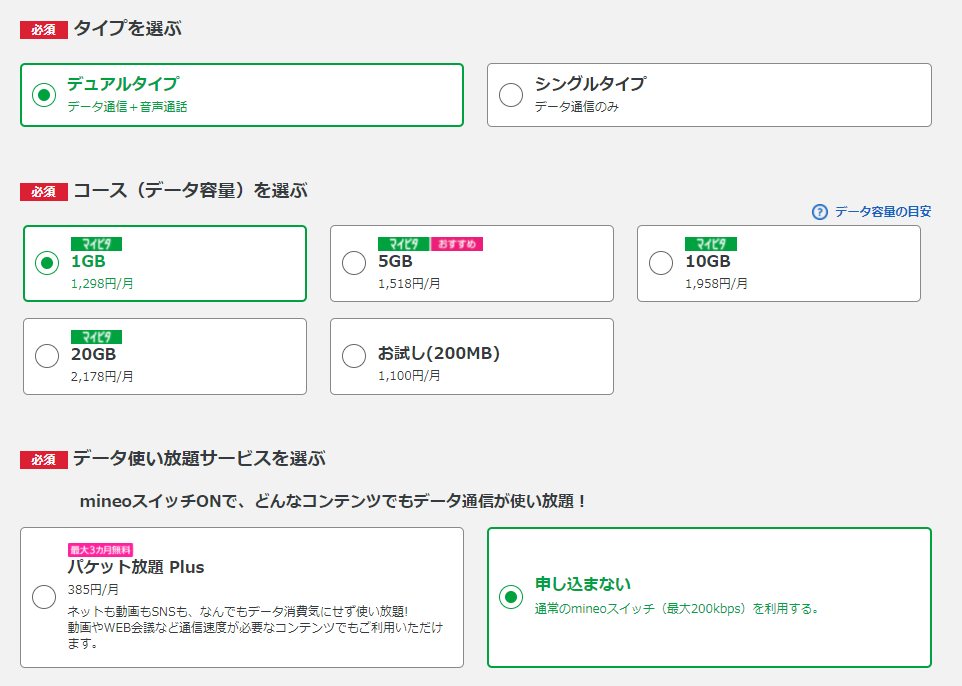Viewport: 962px width, 686px height.
Task: Click the パケット放題 Plus description text
Action: (255, 627)
